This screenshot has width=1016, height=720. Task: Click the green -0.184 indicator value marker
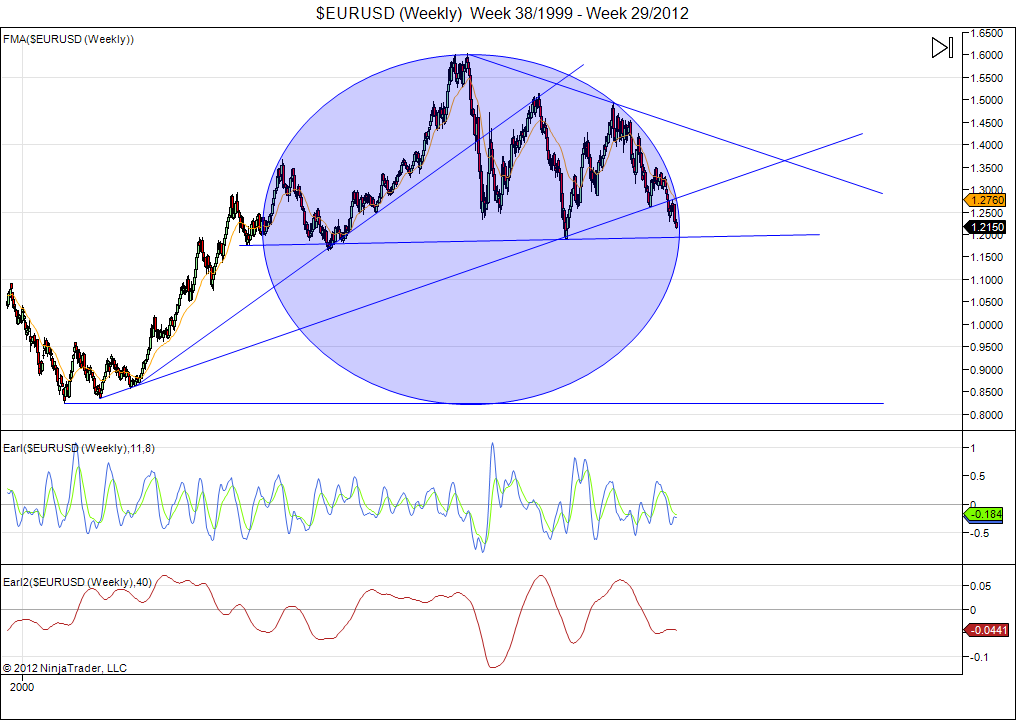point(987,515)
